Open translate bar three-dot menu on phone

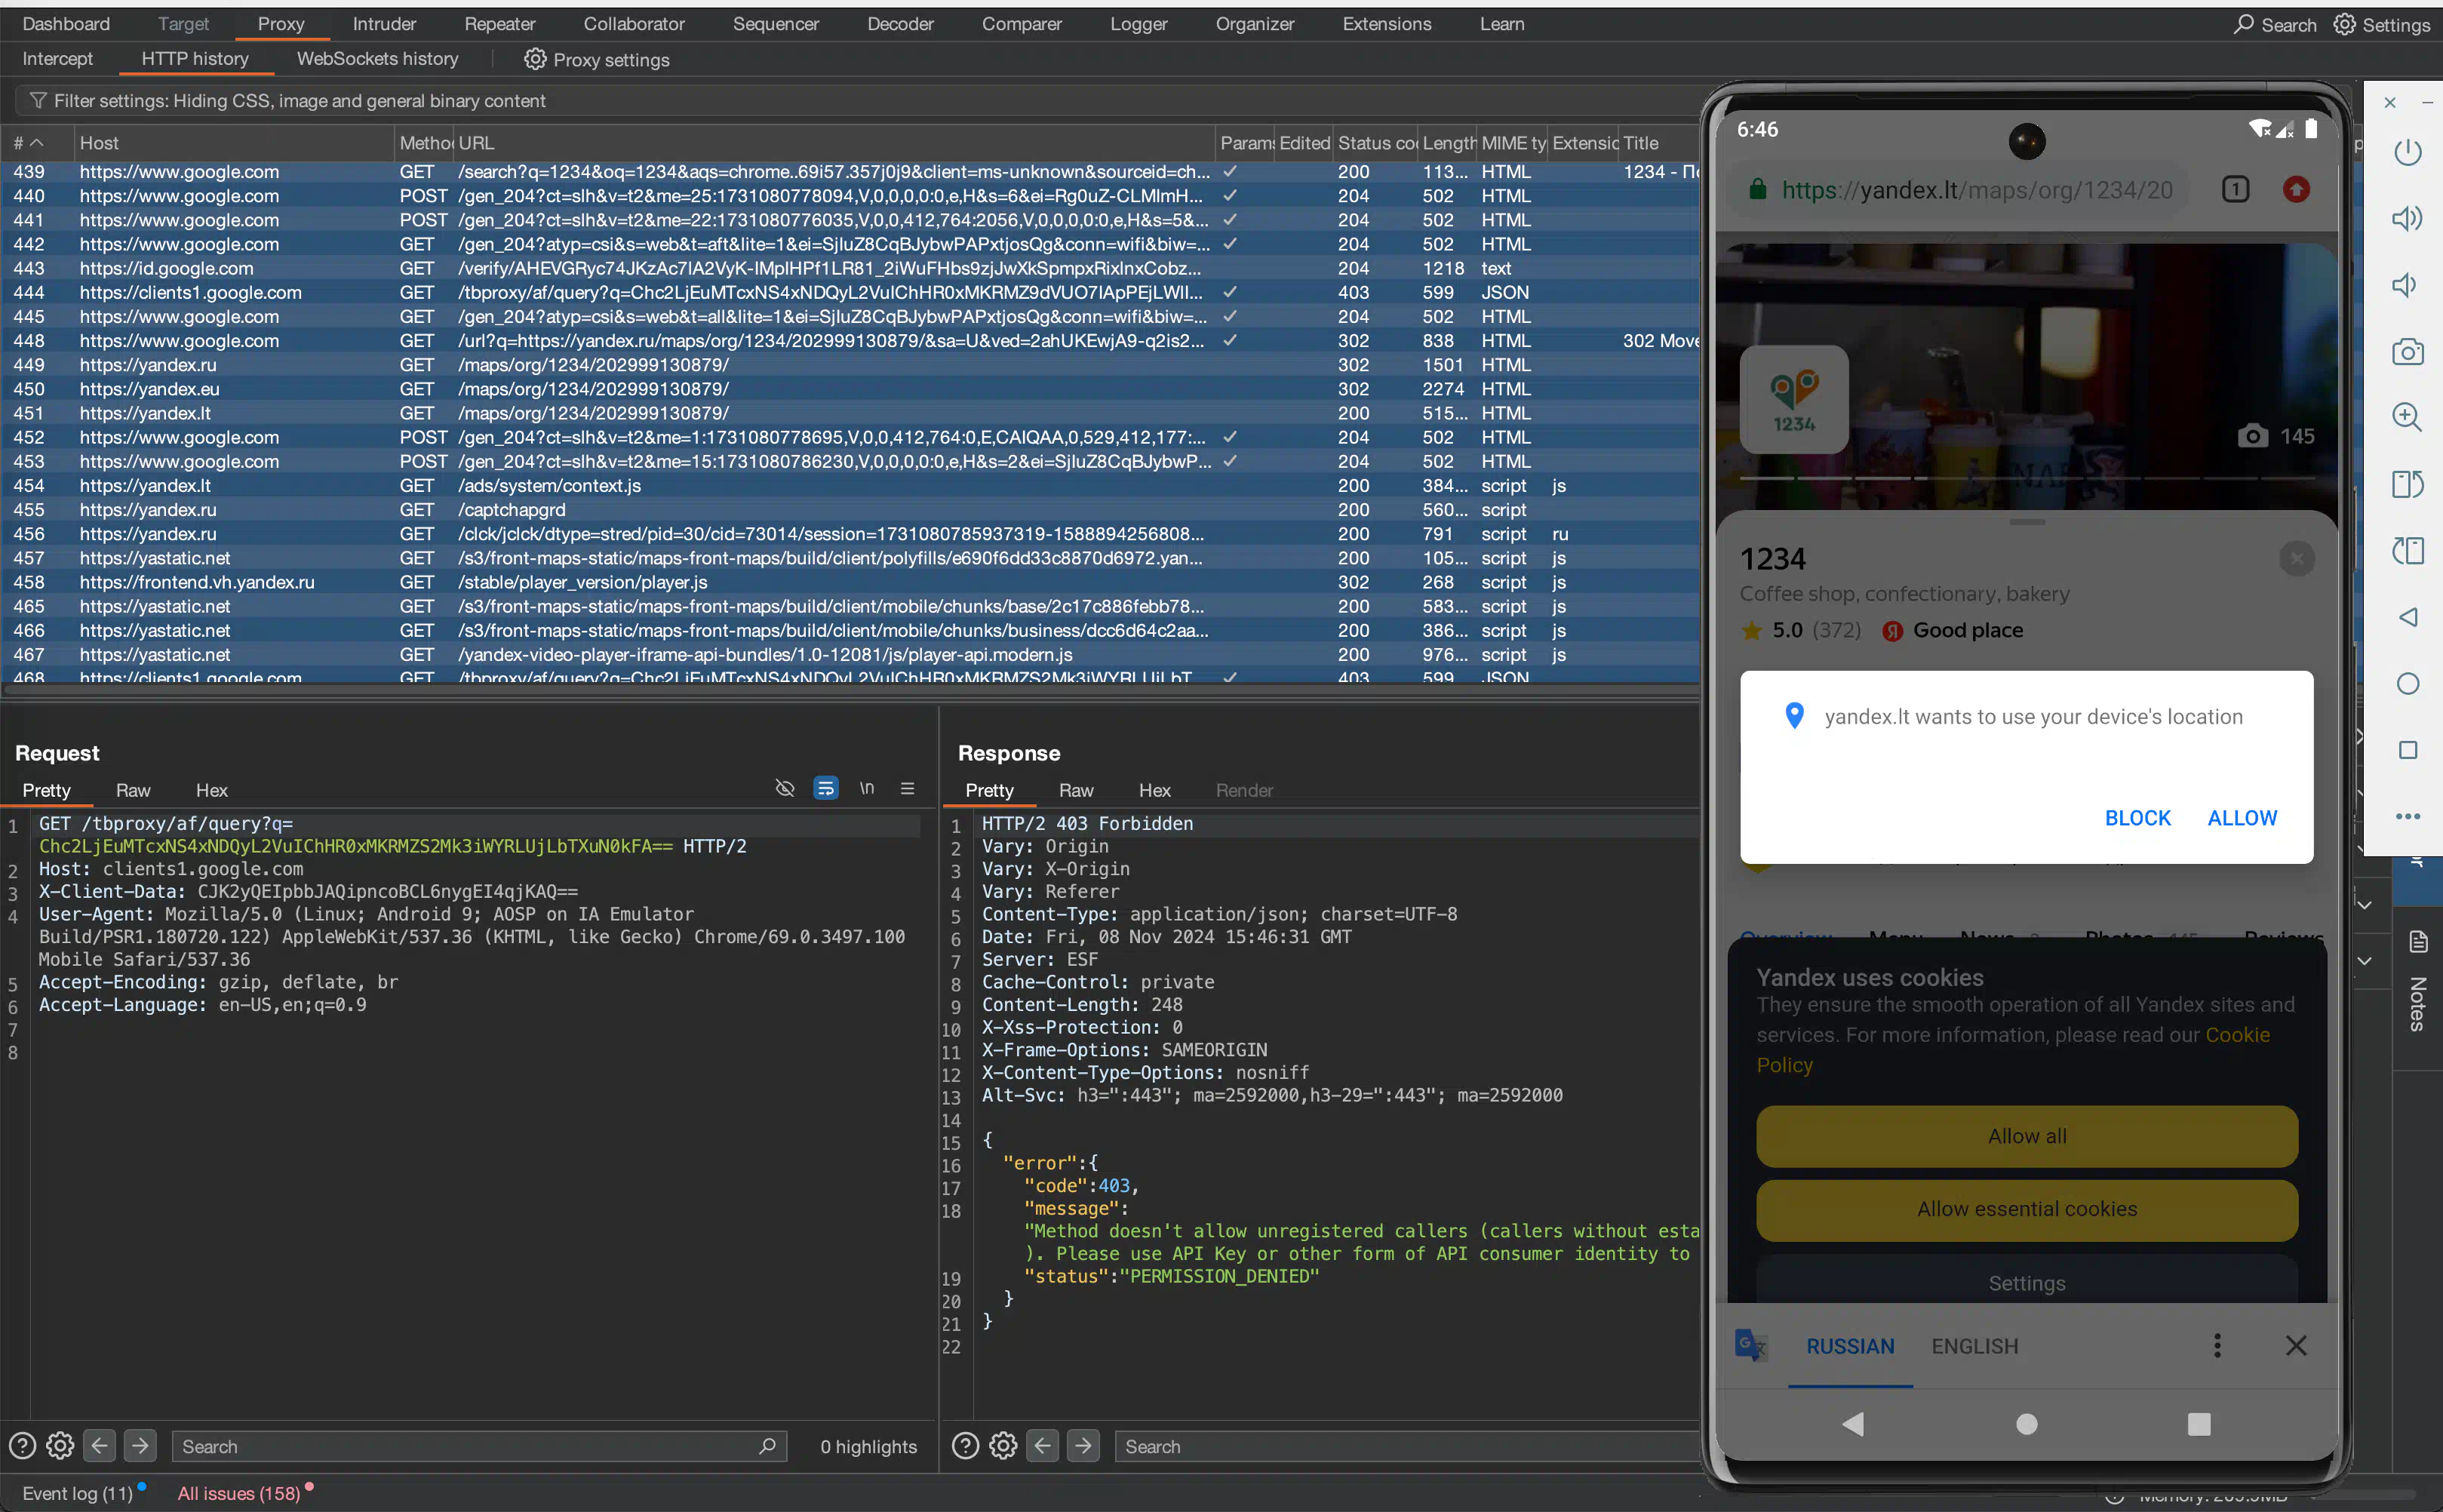tap(2217, 1345)
